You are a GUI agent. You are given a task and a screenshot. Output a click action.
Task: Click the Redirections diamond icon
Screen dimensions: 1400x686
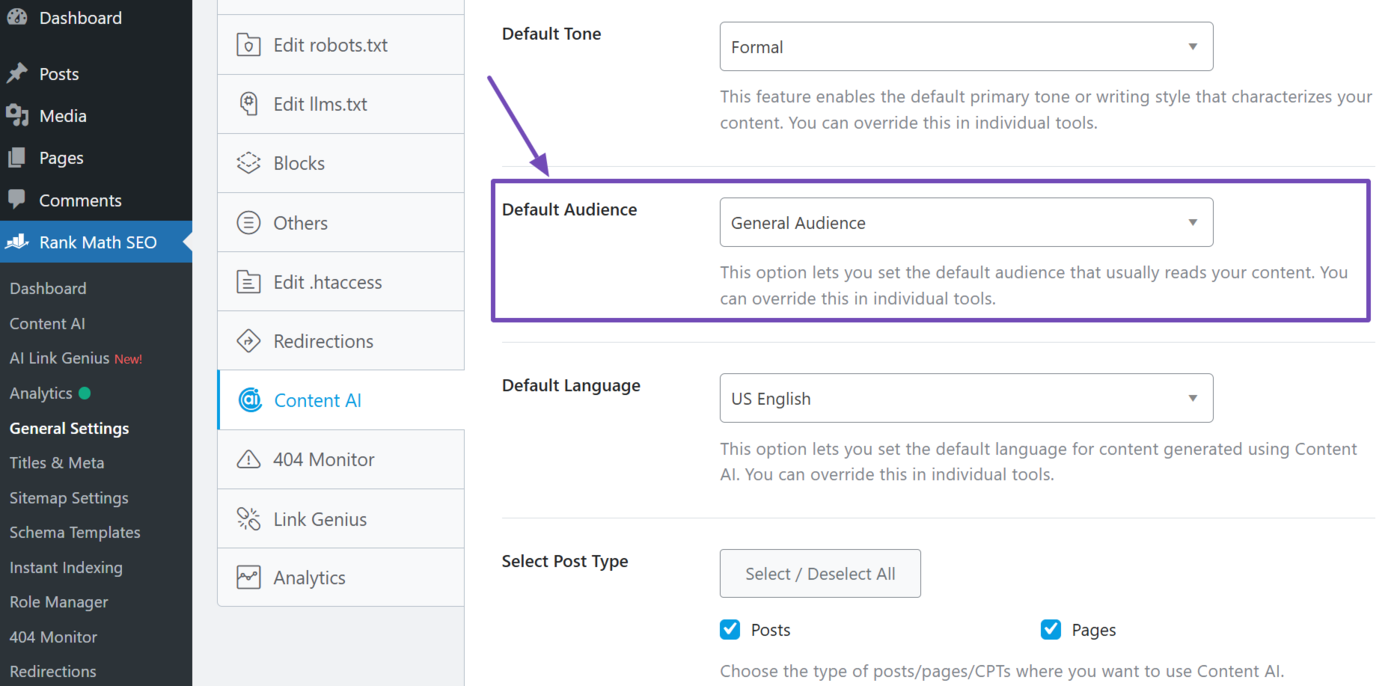click(248, 341)
